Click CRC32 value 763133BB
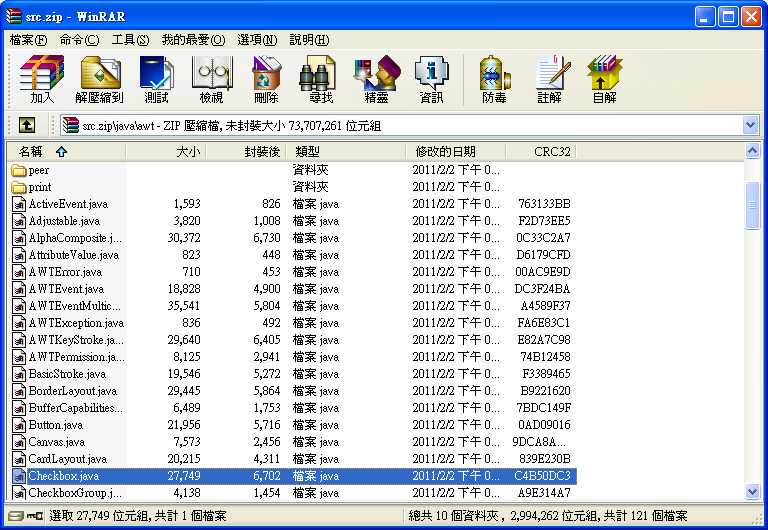Image resolution: width=768 pixels, height=530 pixels. tap(544, 204)
